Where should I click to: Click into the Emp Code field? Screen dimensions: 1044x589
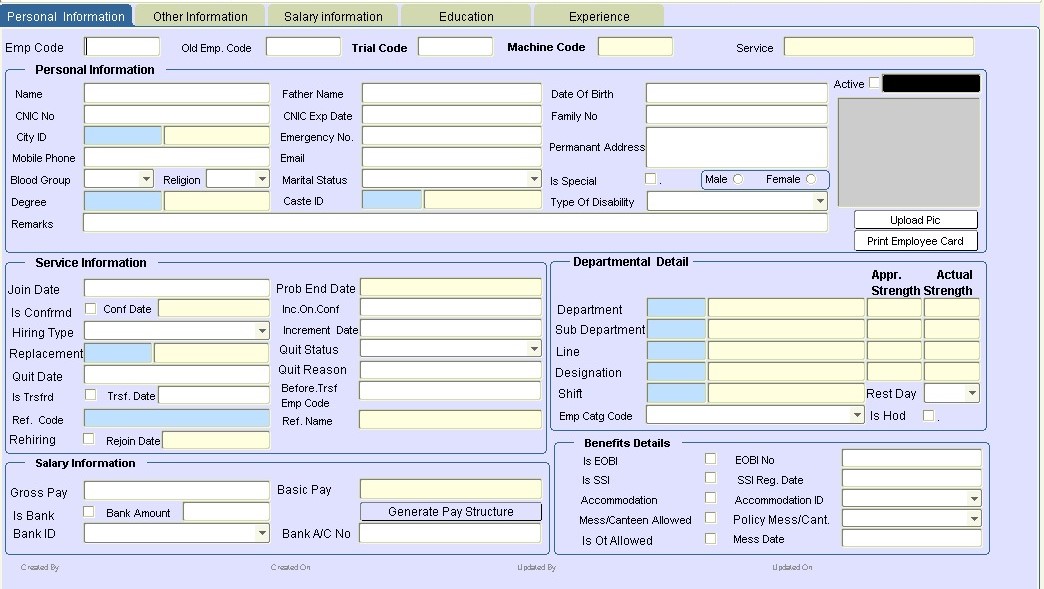(x=122, y=47)
